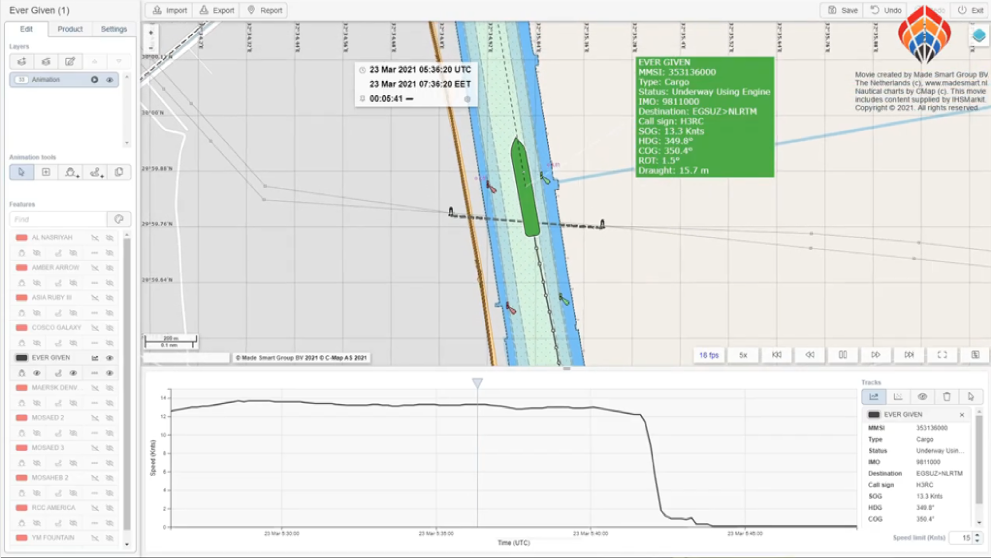Click the Undo button
Viewport: 991px width, 558px height.
886,10
